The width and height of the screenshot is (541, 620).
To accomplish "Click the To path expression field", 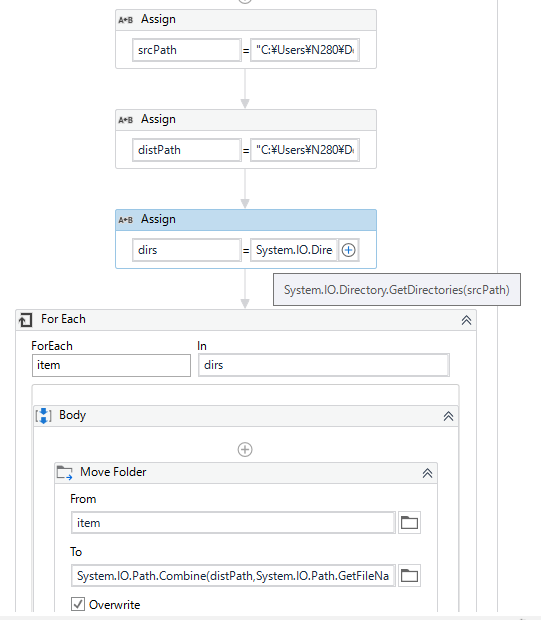I will tap(233, 575).
